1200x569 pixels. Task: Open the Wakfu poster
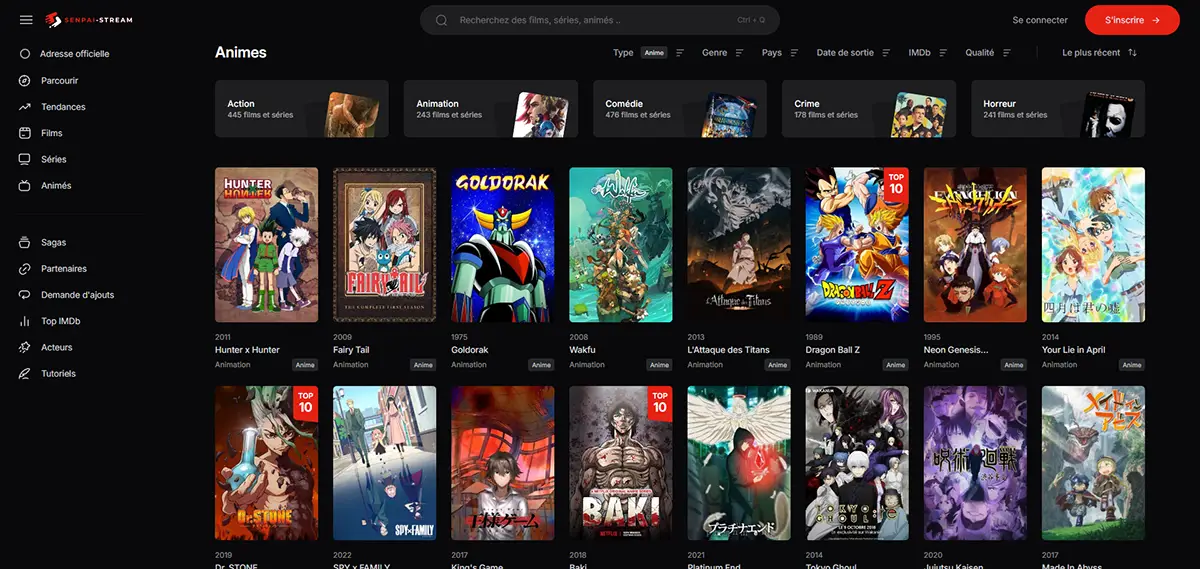coord(621,244)
